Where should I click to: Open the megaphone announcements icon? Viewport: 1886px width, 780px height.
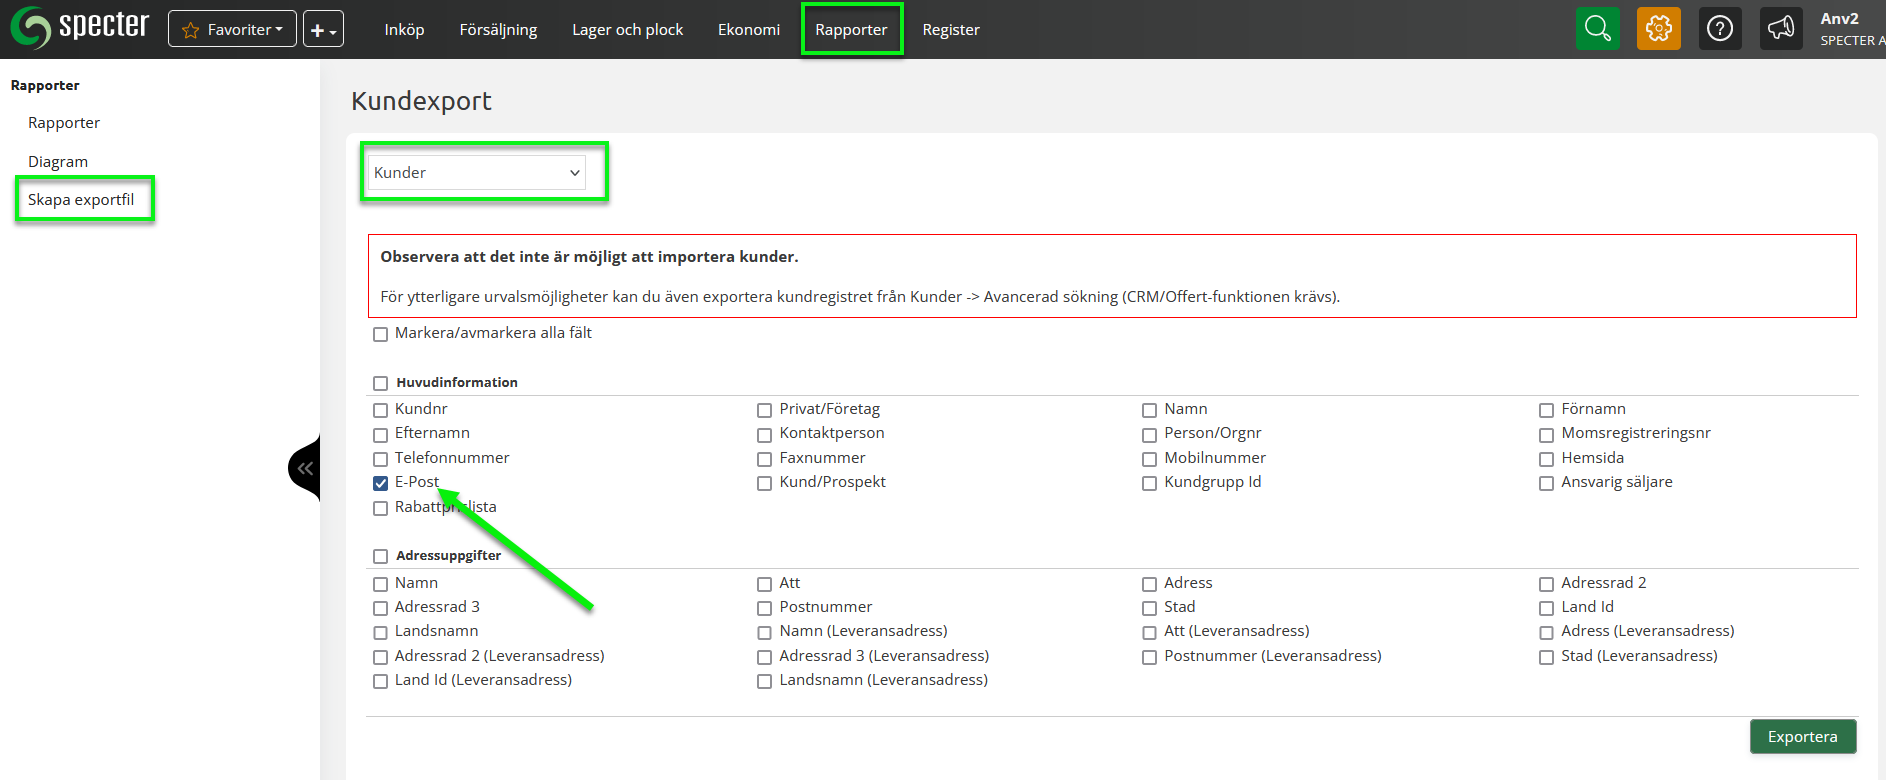[x=1780, y=29]
